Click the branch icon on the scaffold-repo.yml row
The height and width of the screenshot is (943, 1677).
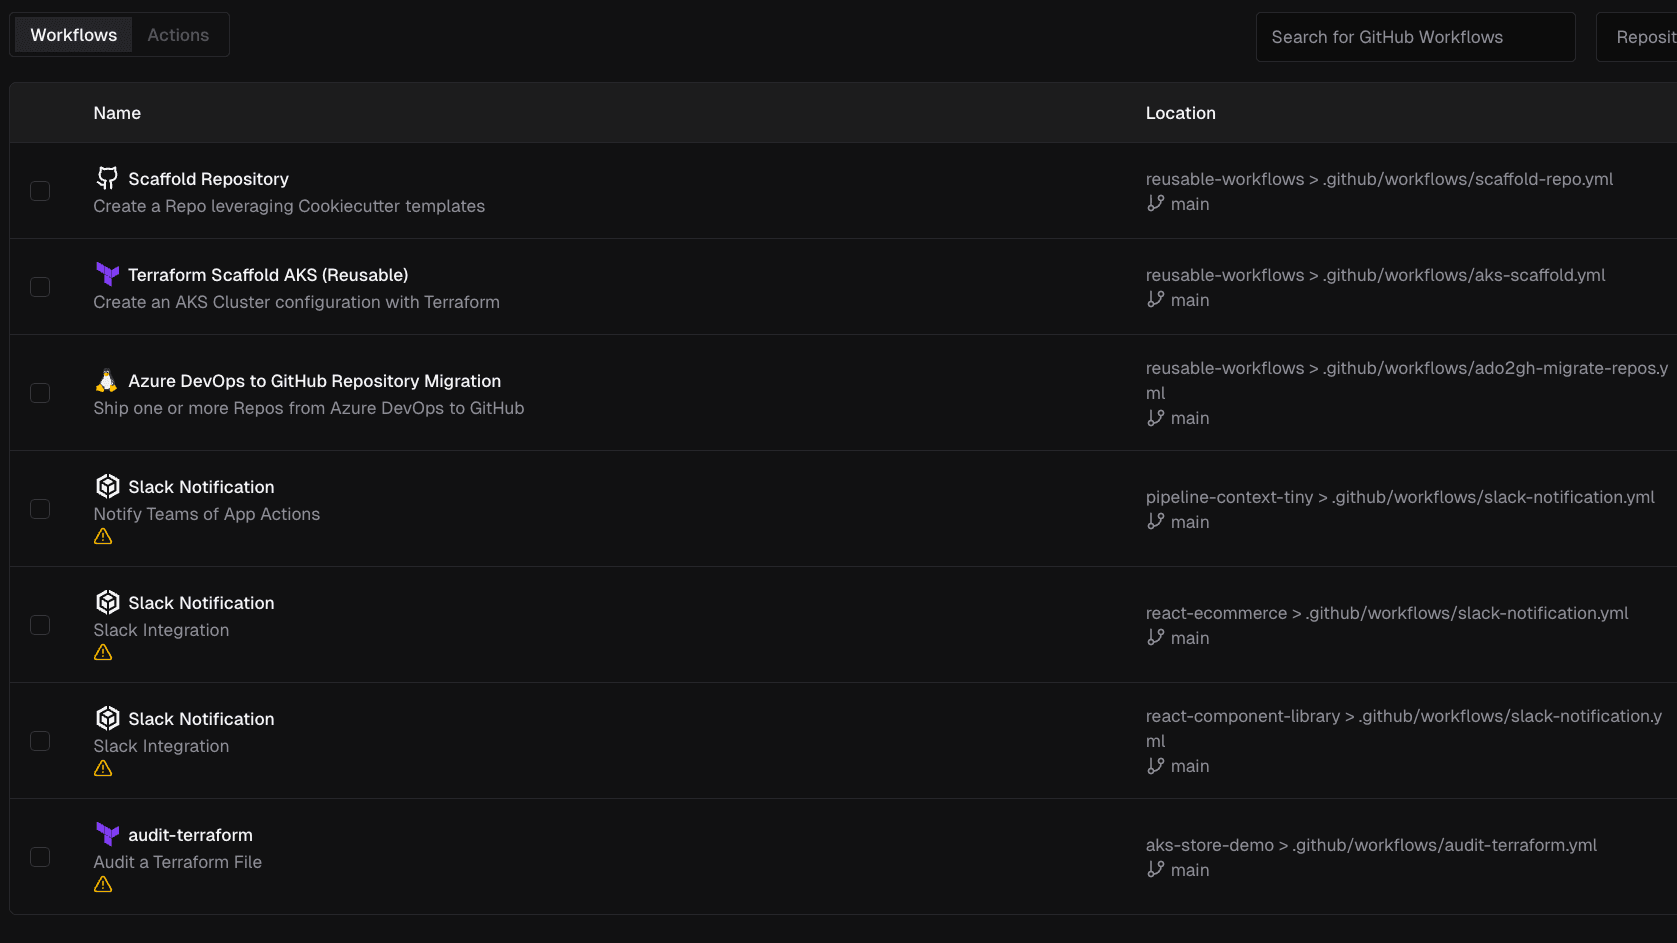tap(1156, 204)
